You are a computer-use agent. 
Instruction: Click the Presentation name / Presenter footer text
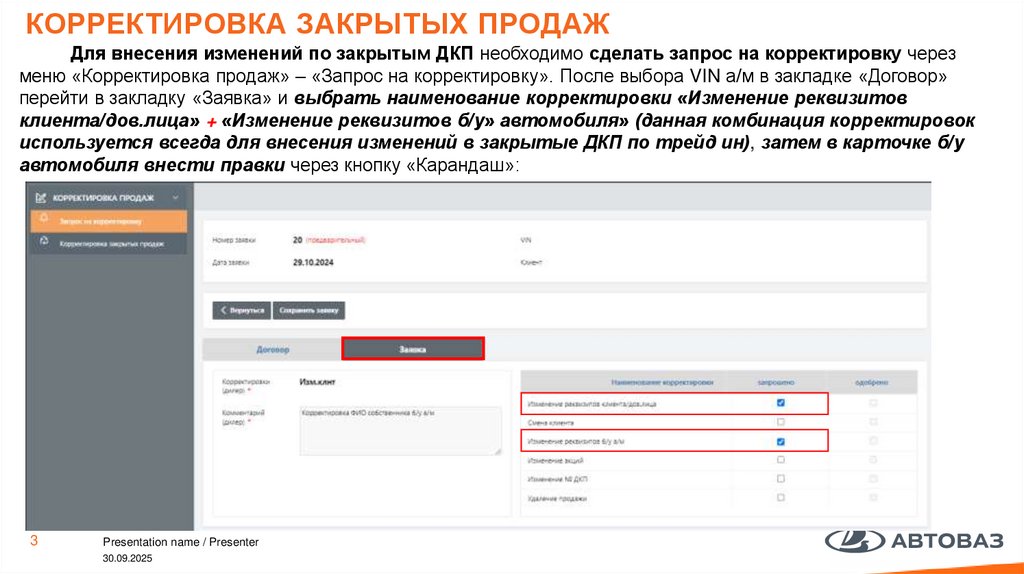click(181, 542)
